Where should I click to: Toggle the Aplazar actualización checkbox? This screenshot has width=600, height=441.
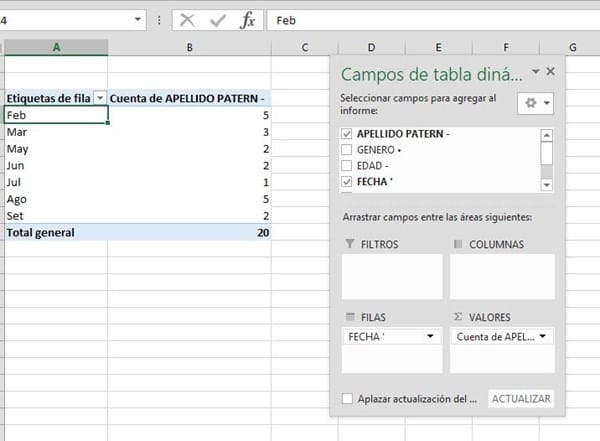point(347,399)
